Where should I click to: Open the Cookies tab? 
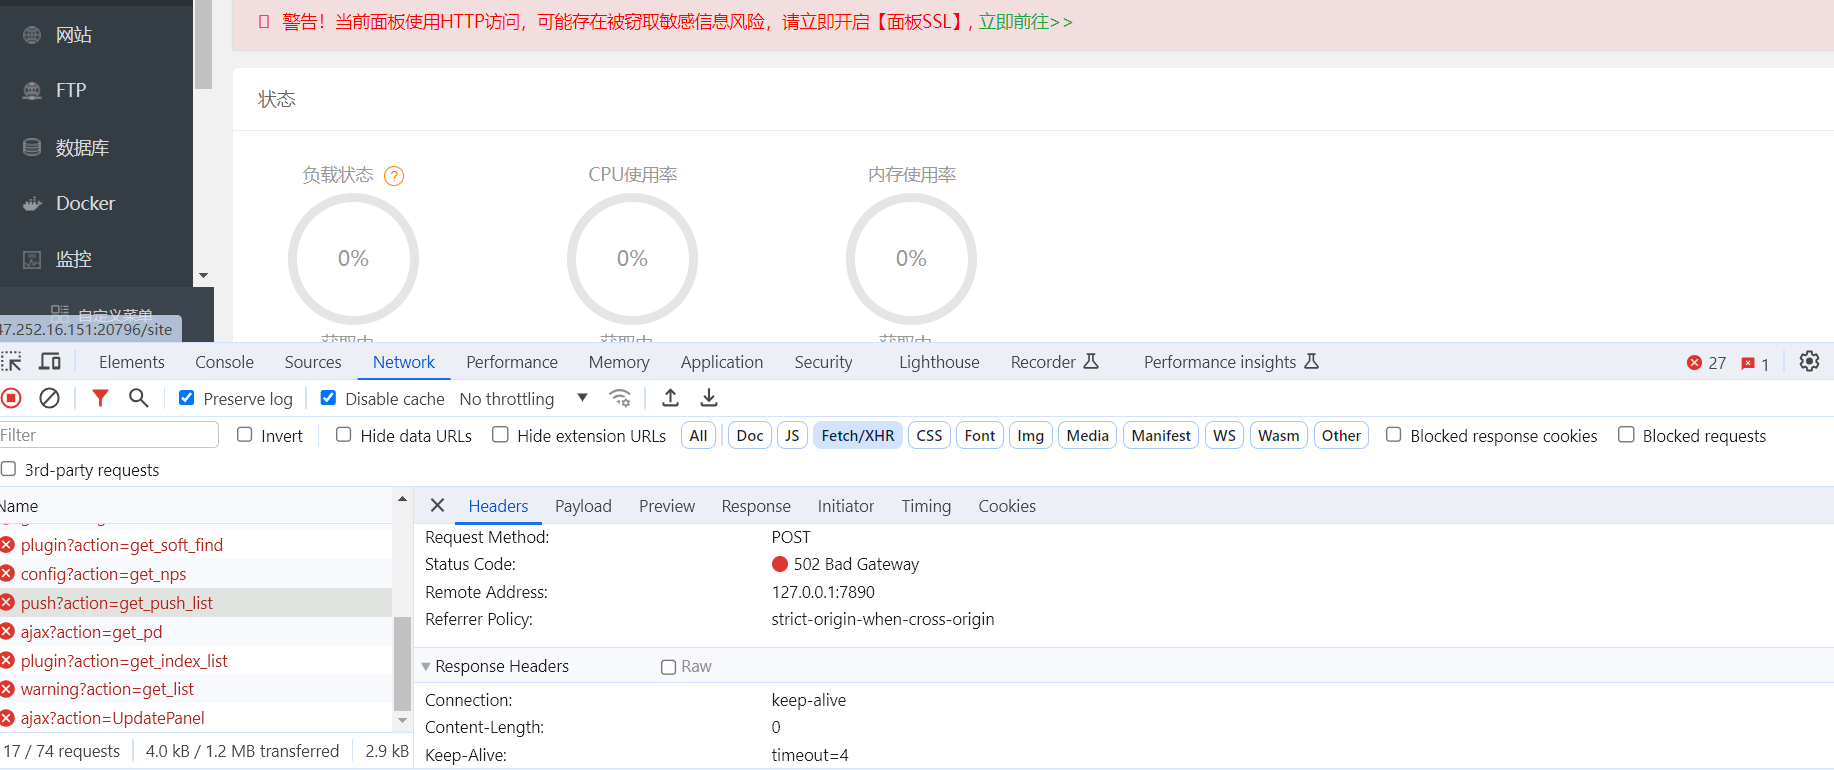[1007, 506]
